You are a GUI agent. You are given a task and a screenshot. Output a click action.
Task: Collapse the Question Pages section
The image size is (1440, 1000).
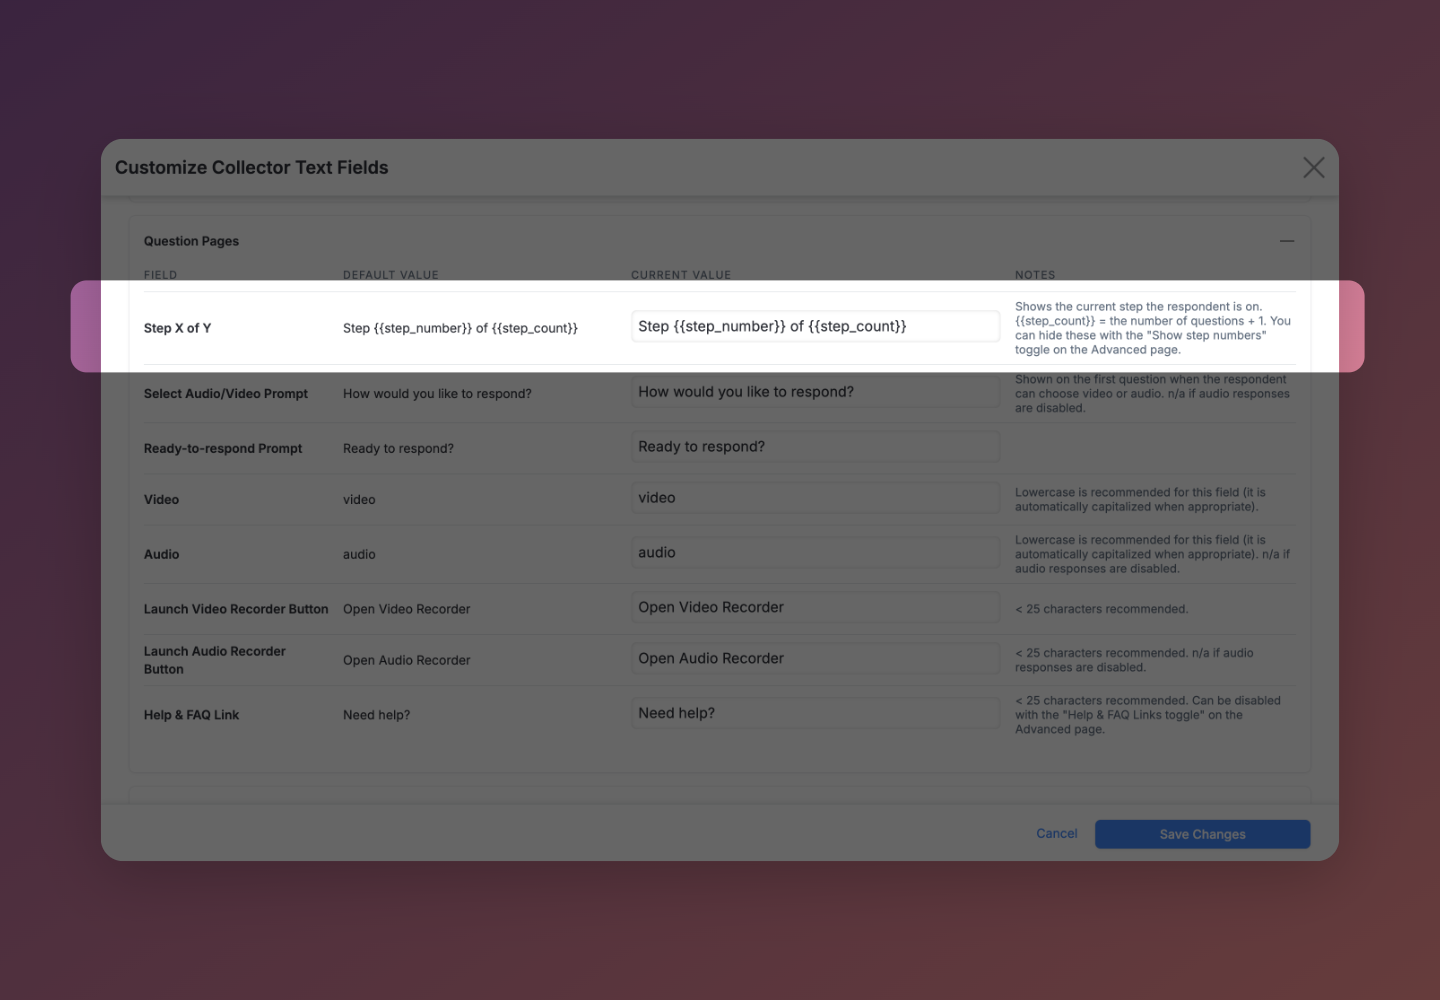click(x=1287, y=241)
